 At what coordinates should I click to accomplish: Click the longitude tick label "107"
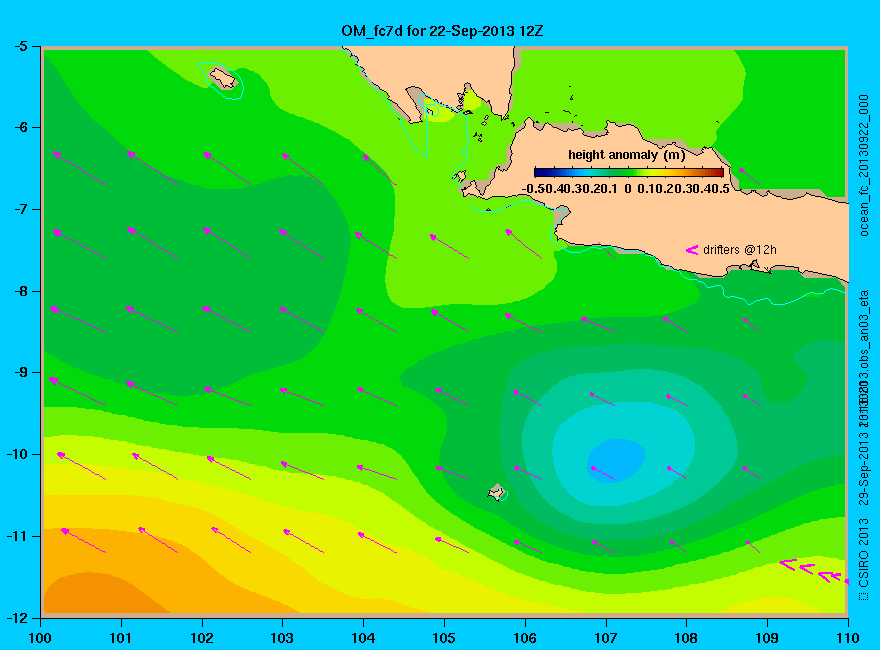click(606, 638)
